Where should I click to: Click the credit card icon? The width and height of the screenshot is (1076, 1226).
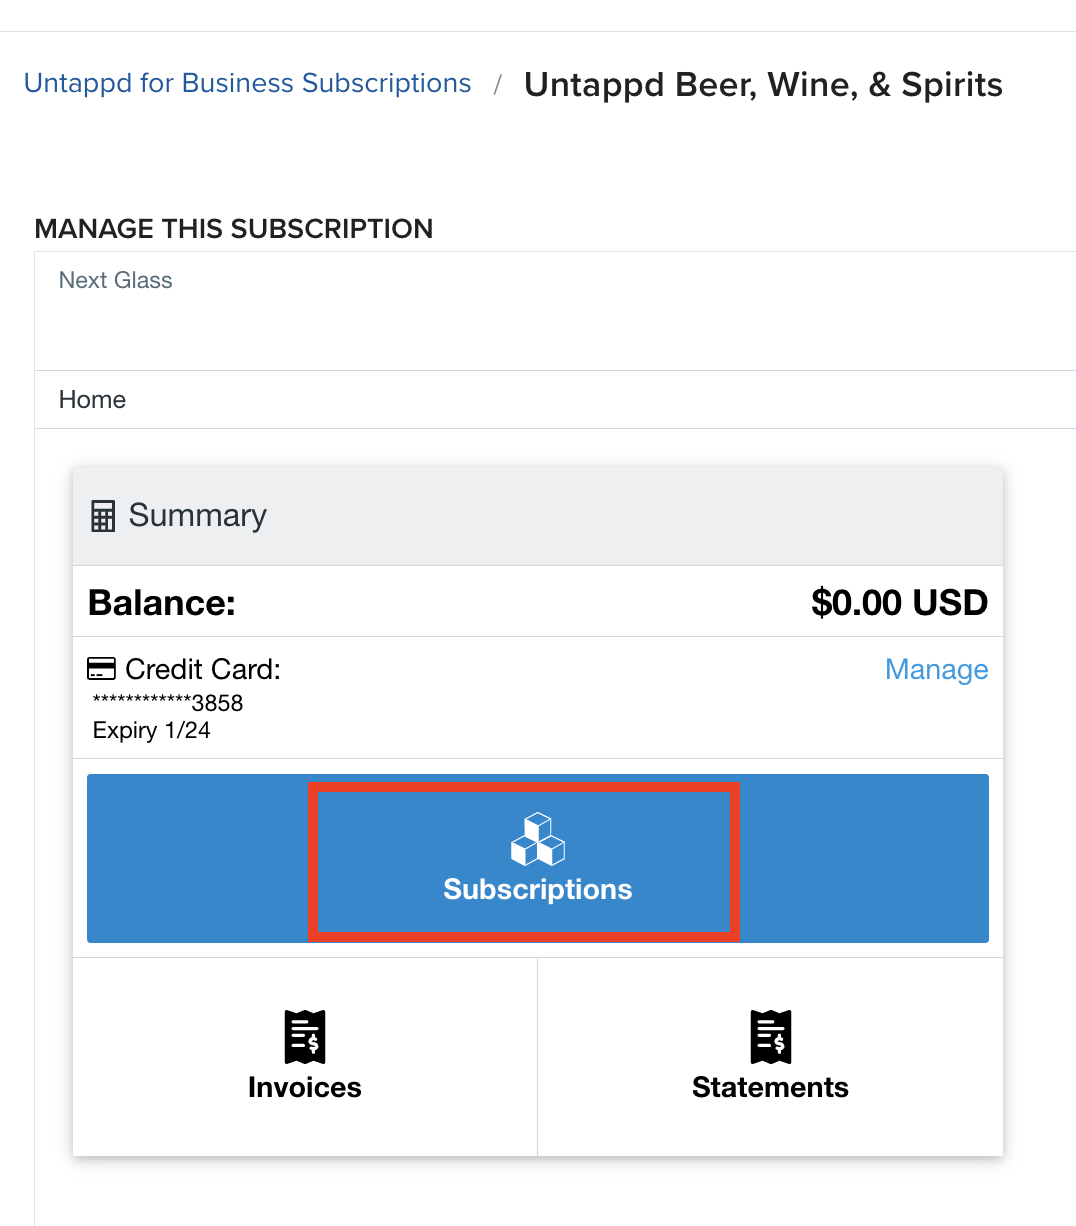pos(101,667)
